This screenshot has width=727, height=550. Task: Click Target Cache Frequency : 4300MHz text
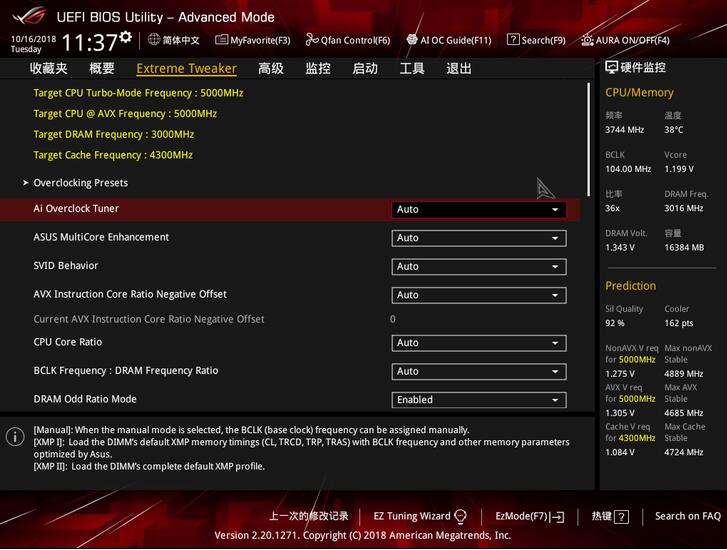click(x=113, y=155)
